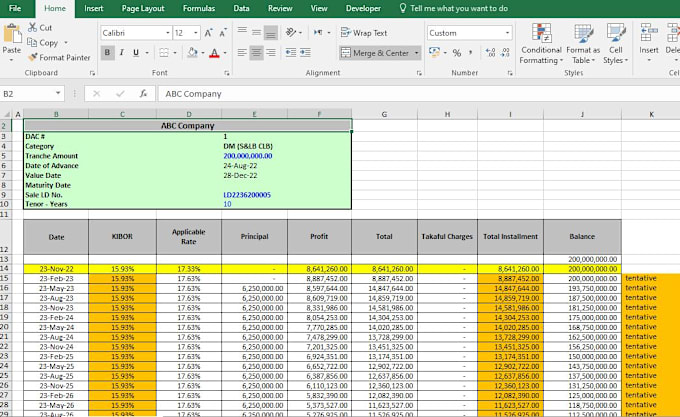This screenshot has width=680, height=417.
Task: Switch to the Review tab
Action: tap(280, 8)
